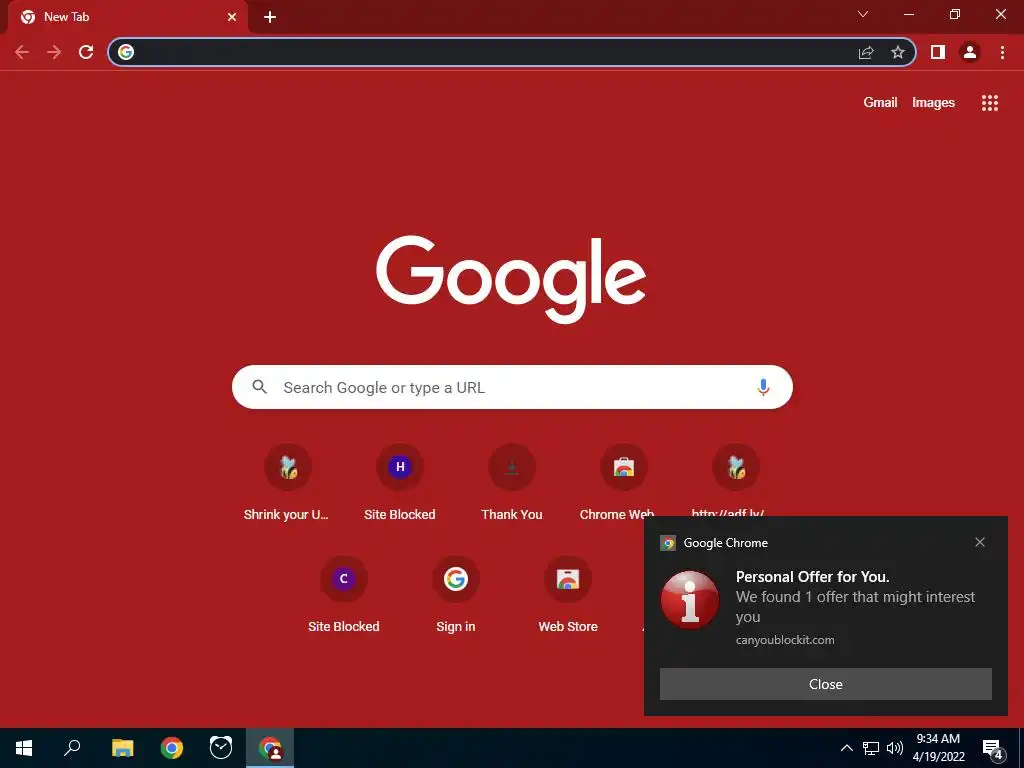Go back with the back arrow
1024x768 pixels.
(22, 52)
